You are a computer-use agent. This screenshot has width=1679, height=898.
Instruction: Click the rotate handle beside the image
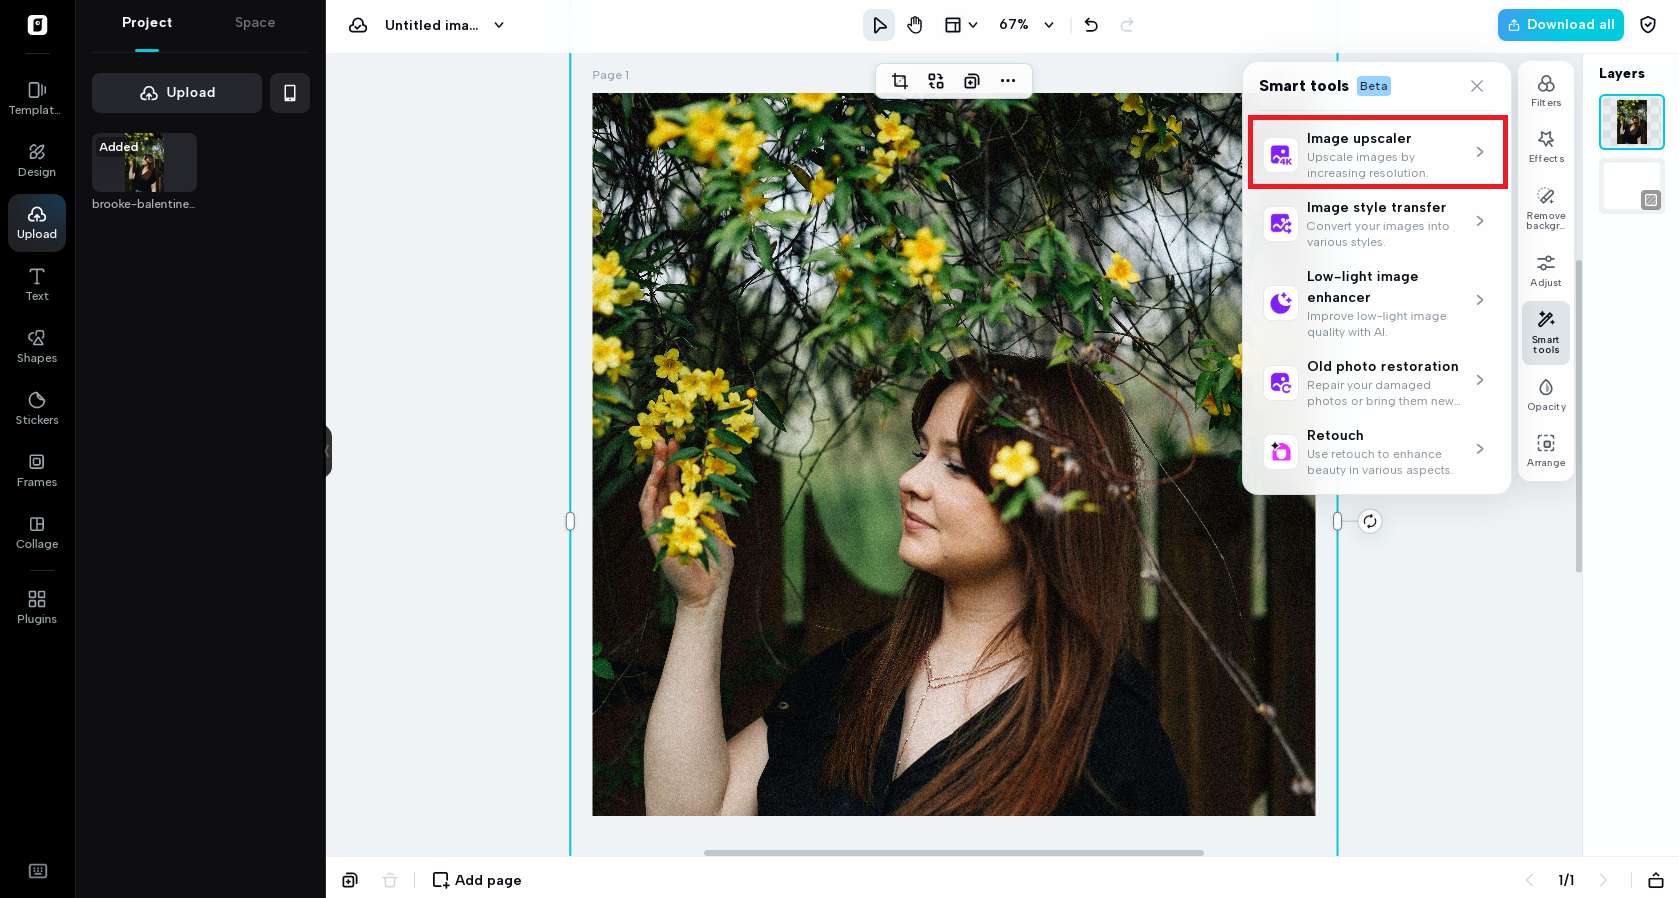(x=1370, y=521)
